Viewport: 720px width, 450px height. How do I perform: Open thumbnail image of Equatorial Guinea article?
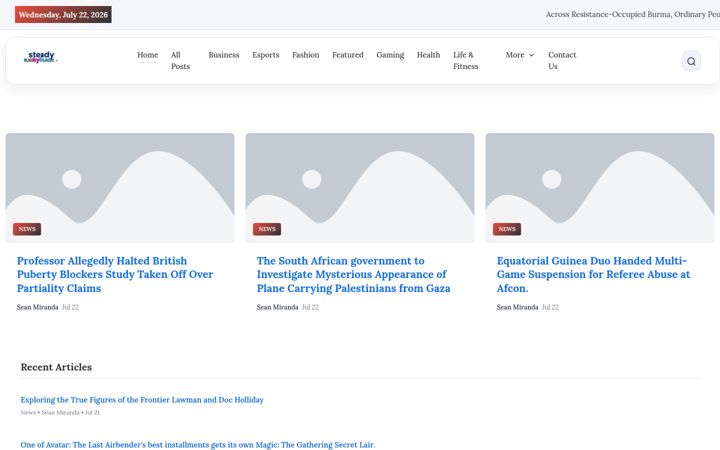click(600, 187)
